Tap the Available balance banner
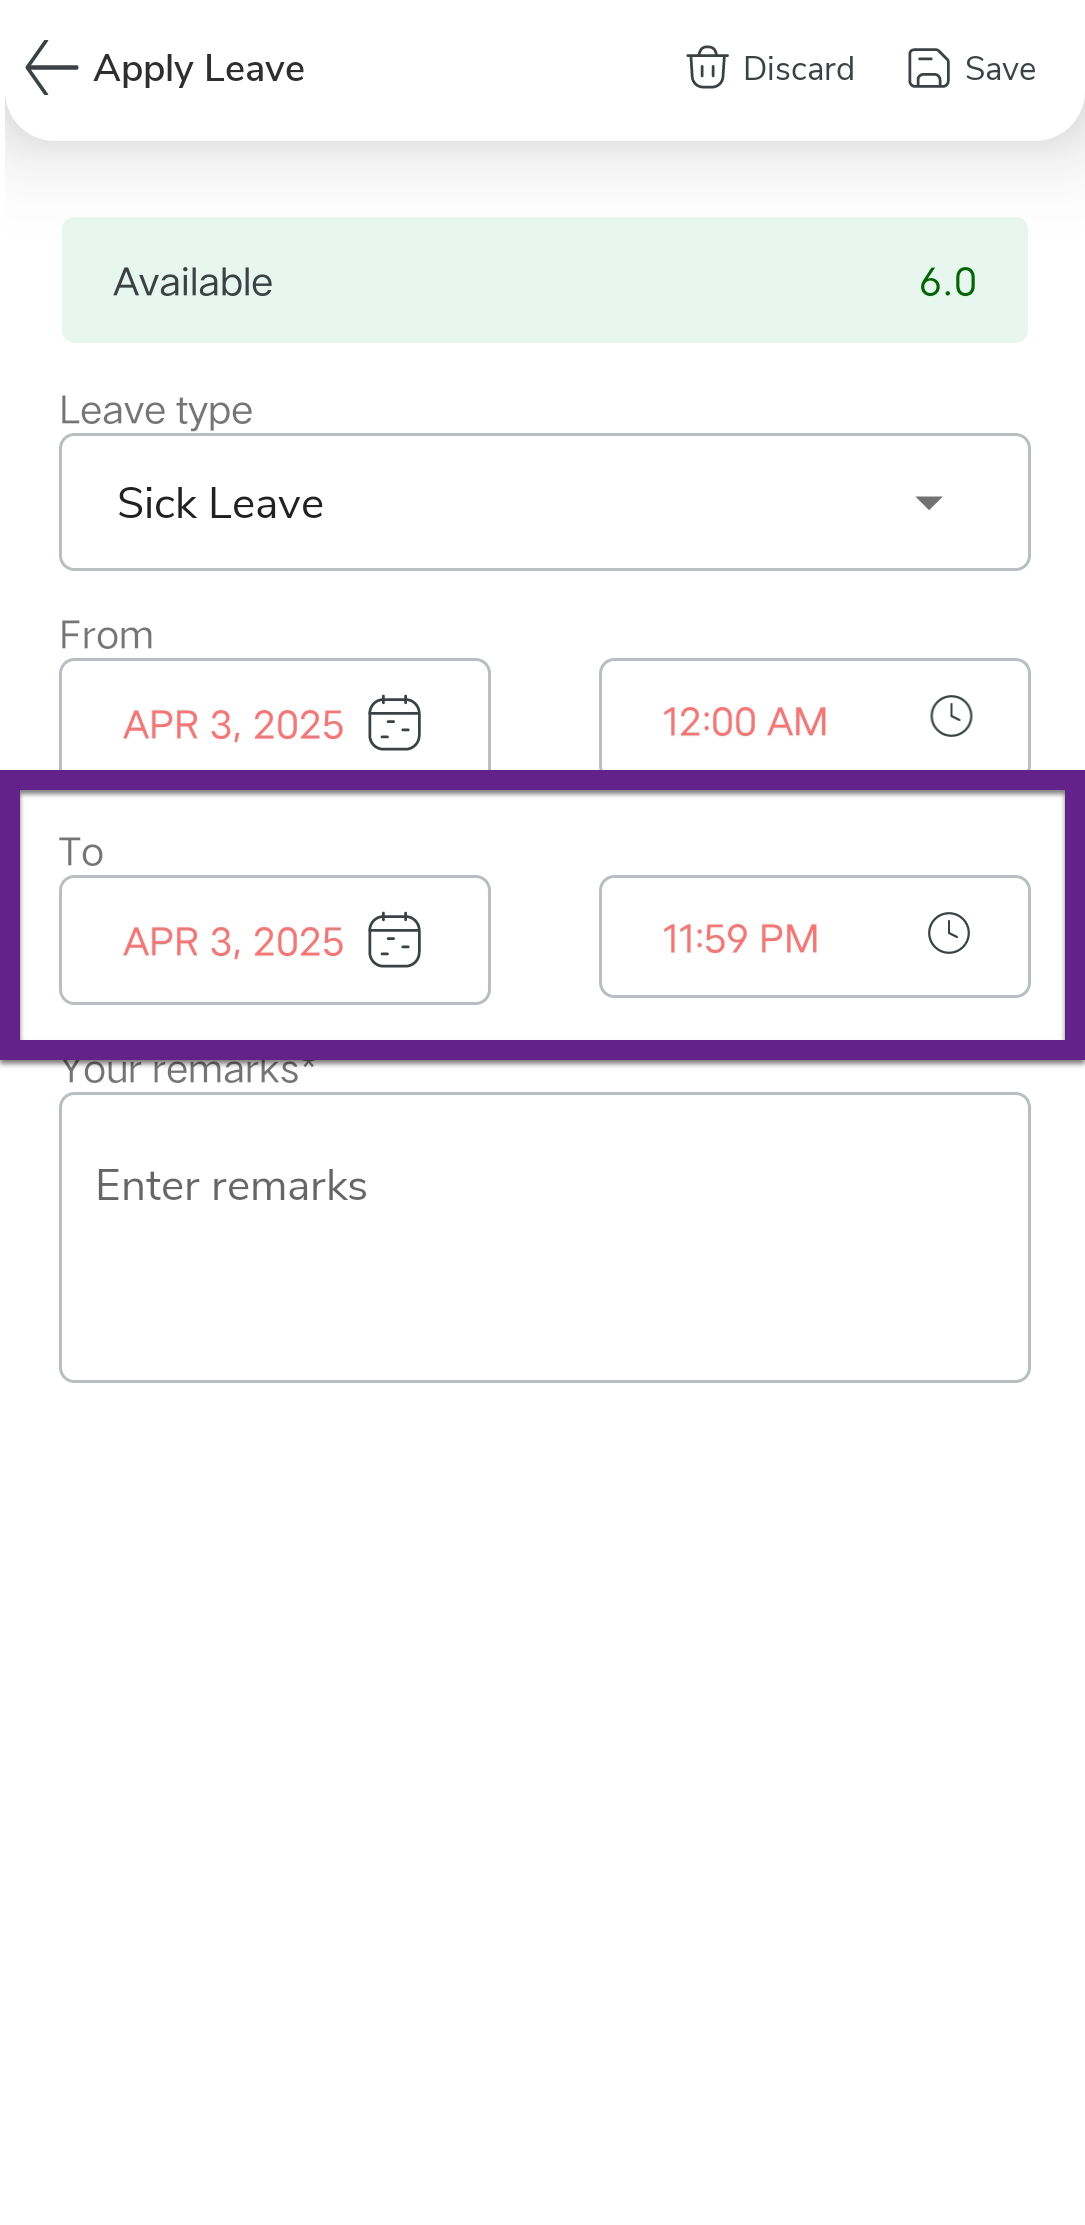The image size is (1085, 2225). (x=544, y=281)
